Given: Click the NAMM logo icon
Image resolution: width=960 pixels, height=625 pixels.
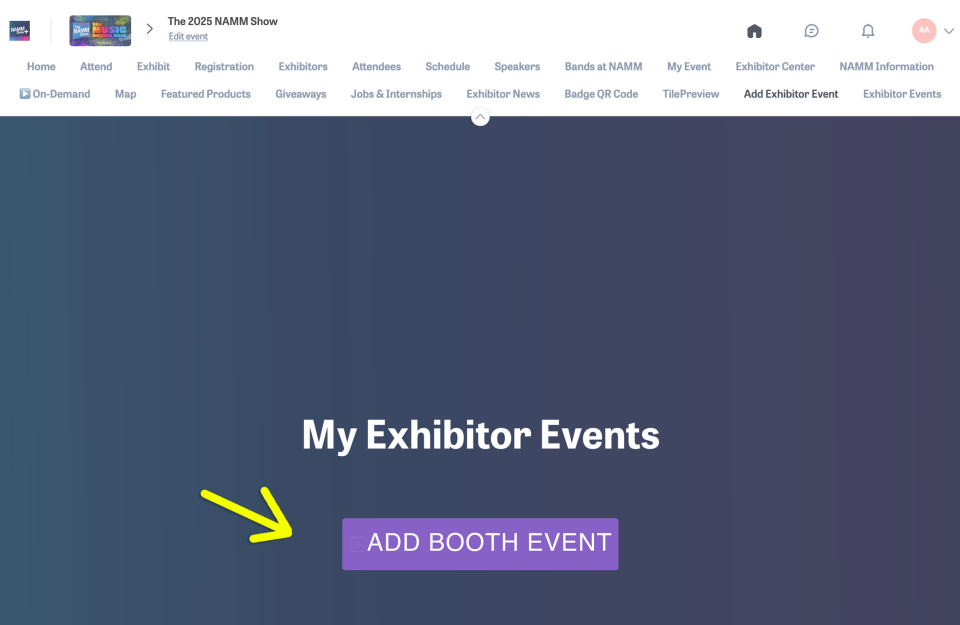Looking at the screenshot, I should 20,30.
